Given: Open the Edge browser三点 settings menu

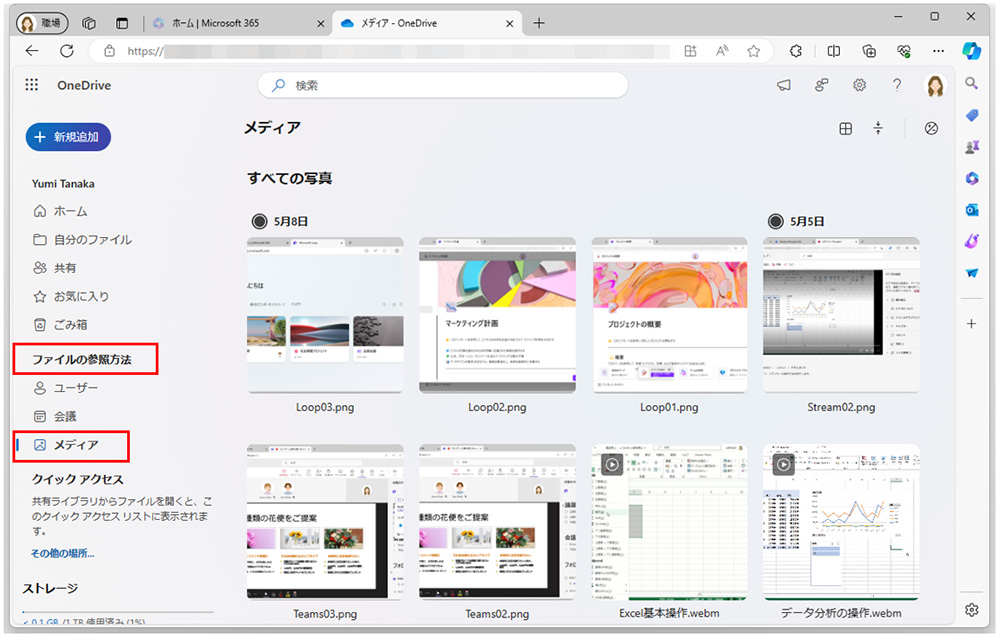Looking at the screenshot, I should pyautogui.click(x=938, y=50).
